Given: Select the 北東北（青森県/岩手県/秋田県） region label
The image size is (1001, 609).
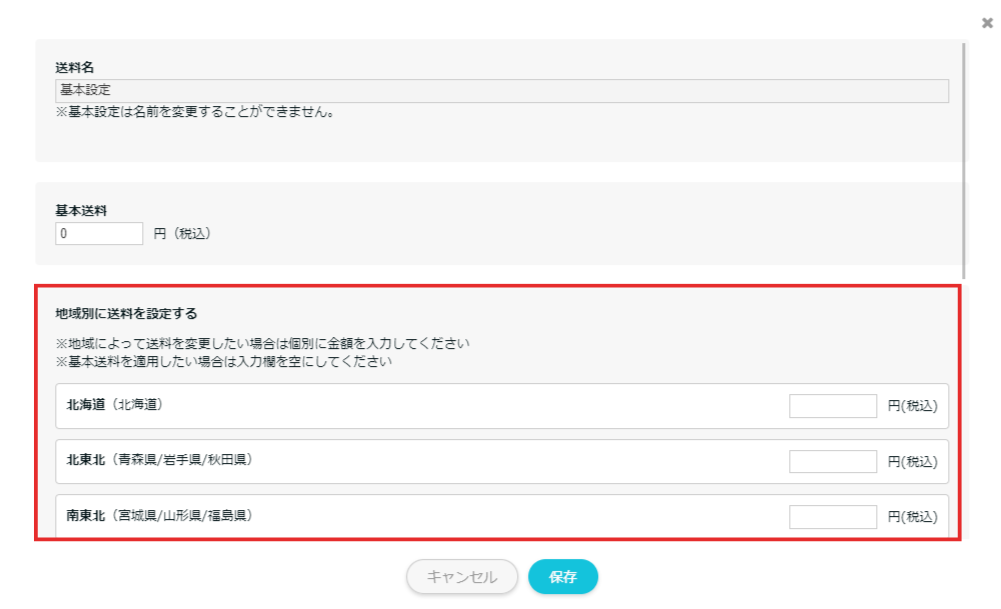Looking at the screenshot, I should [158, 460].
